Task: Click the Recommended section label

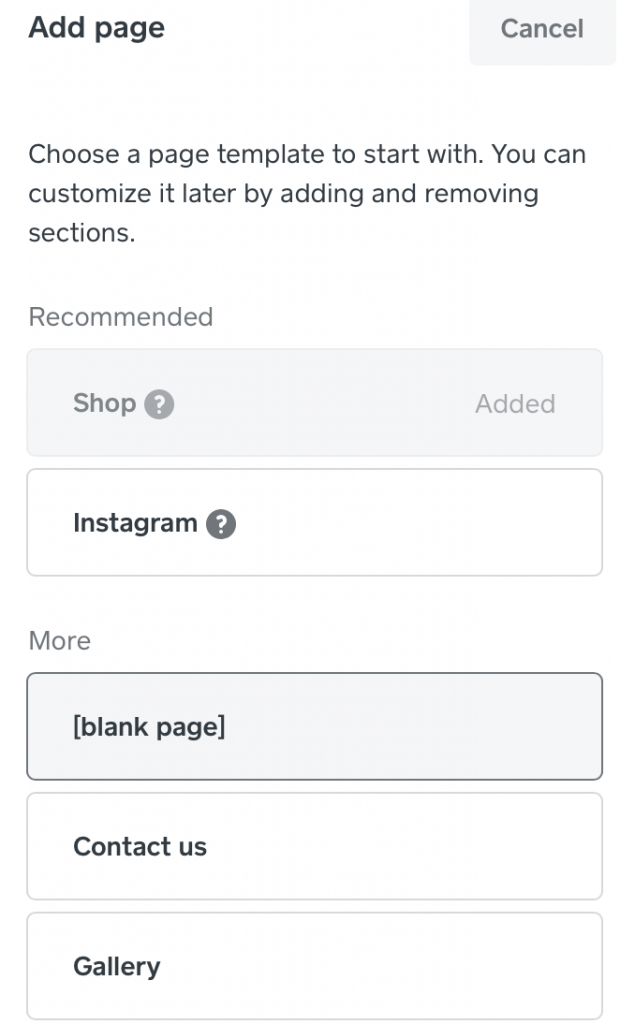Action: click(x=120, y=317)
